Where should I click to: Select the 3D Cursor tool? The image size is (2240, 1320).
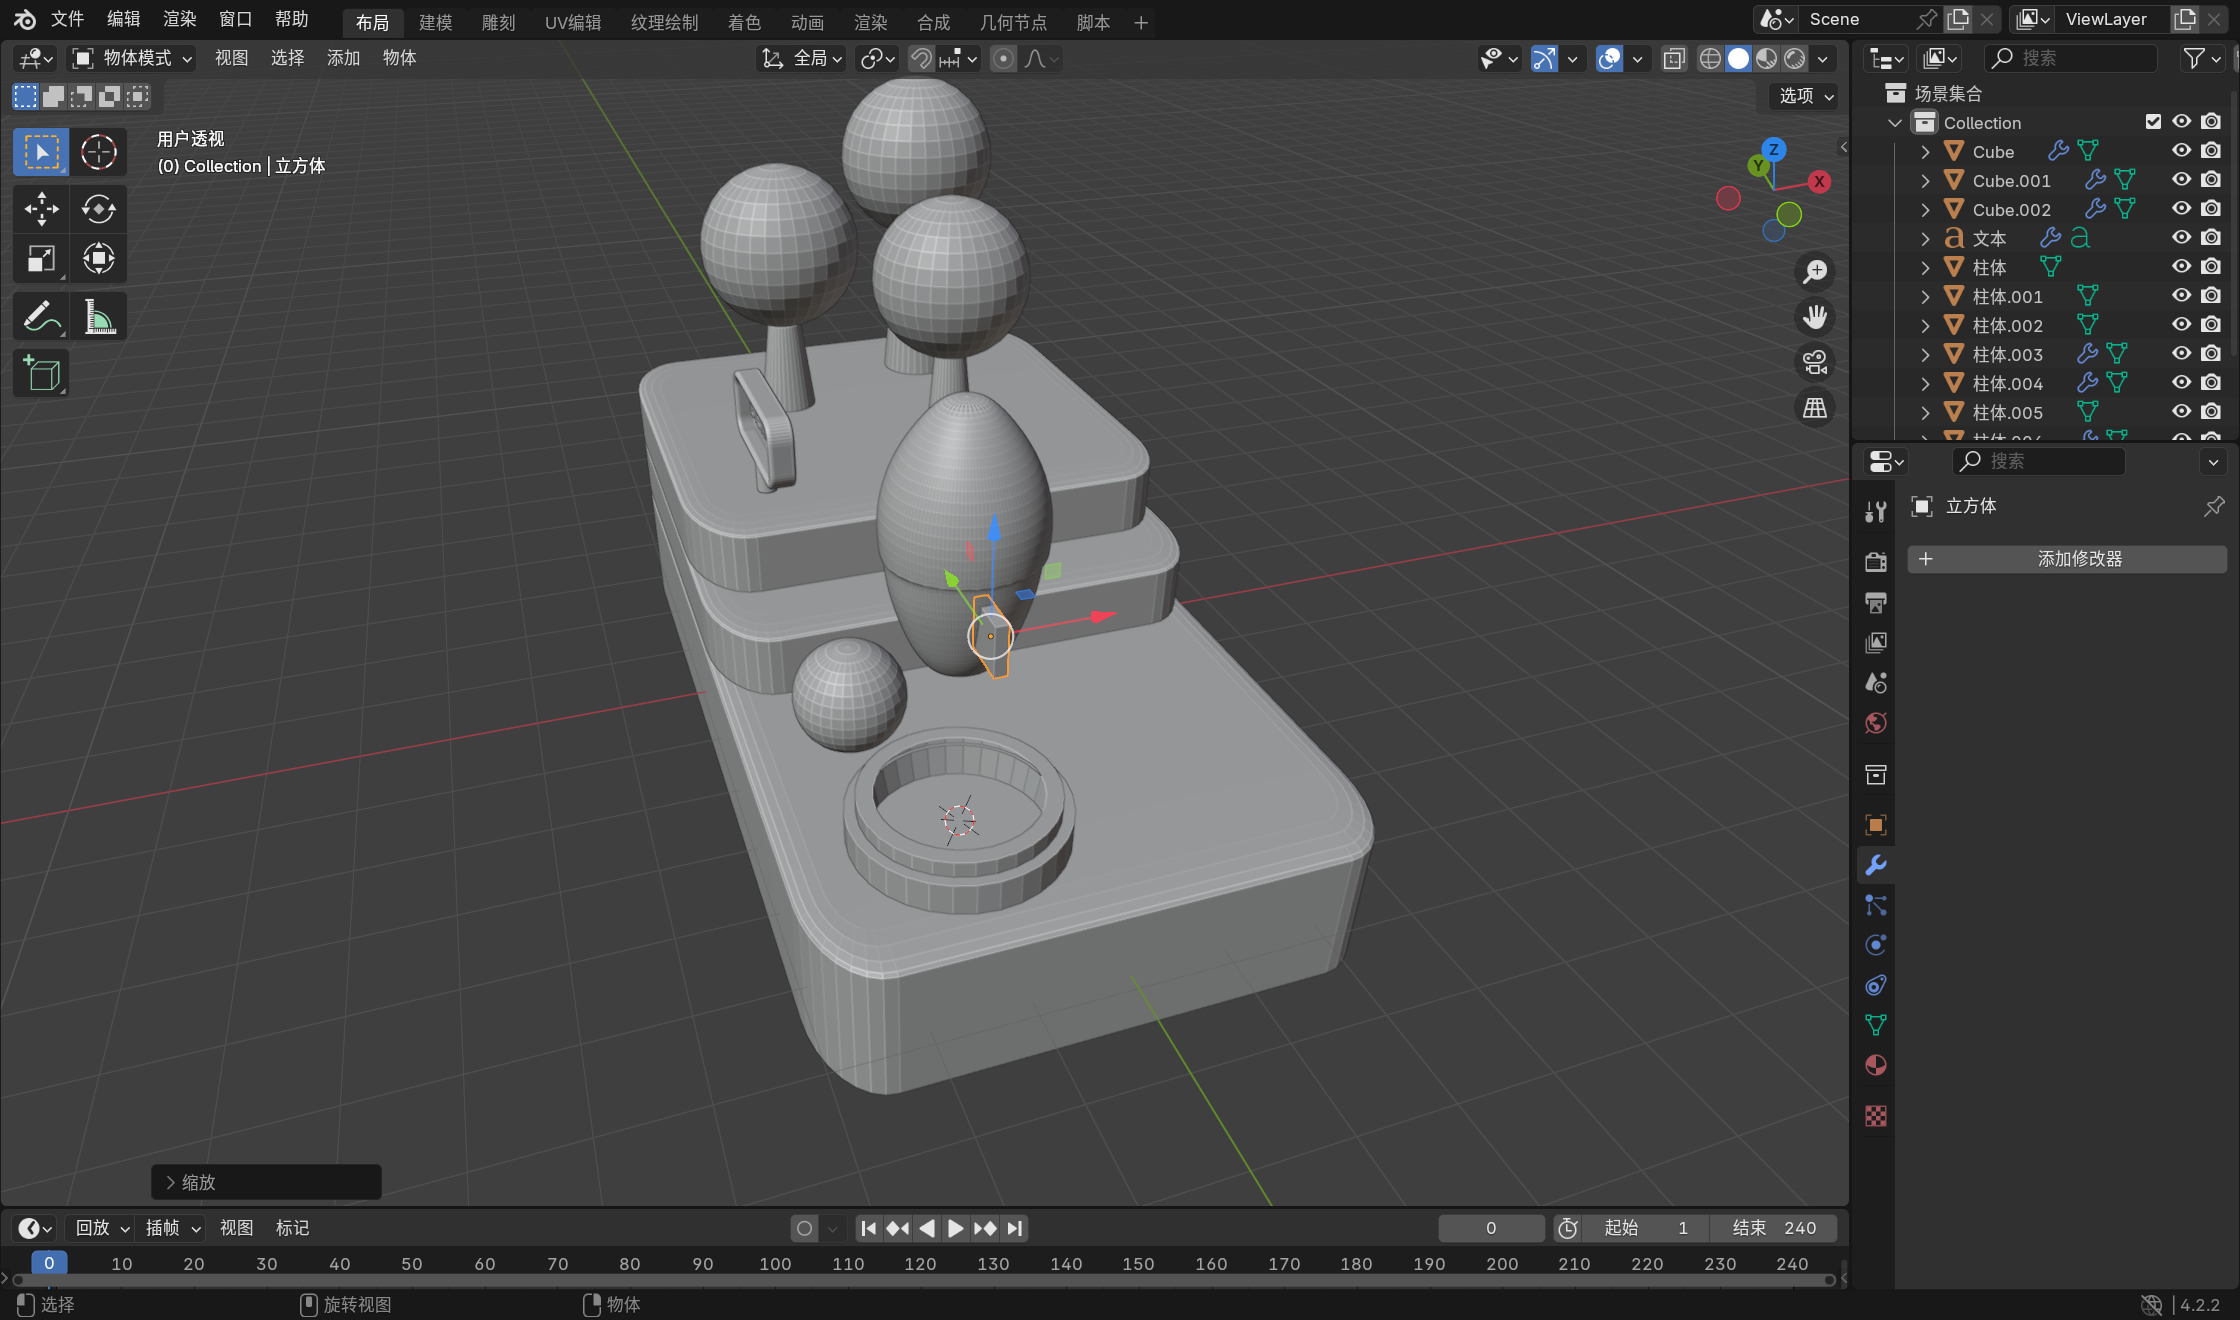(98, 152)
